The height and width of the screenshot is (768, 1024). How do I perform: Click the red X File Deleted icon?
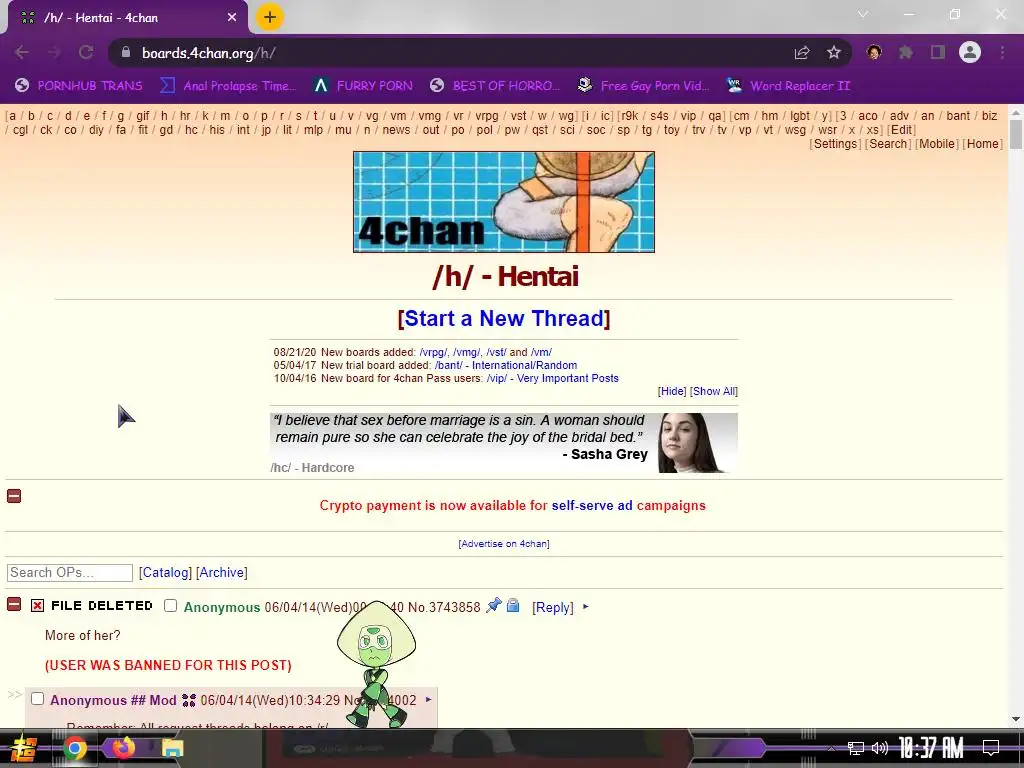pos(37,605)
